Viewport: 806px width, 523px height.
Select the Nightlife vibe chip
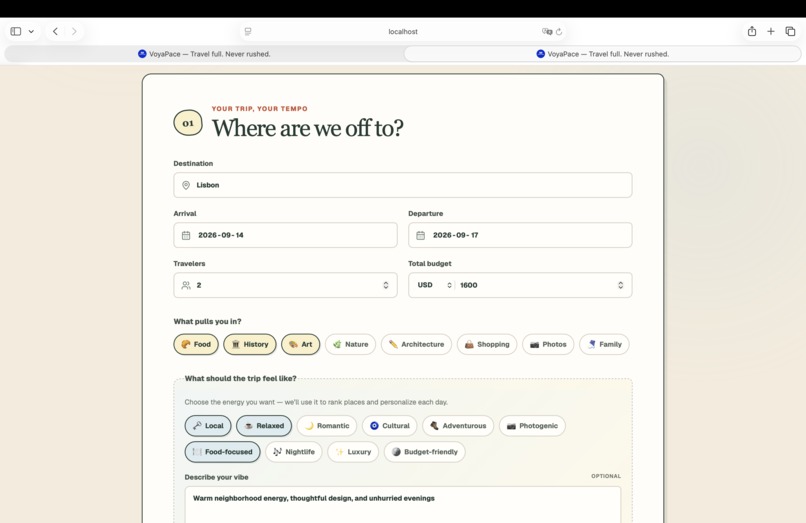[x=294, y=452]
